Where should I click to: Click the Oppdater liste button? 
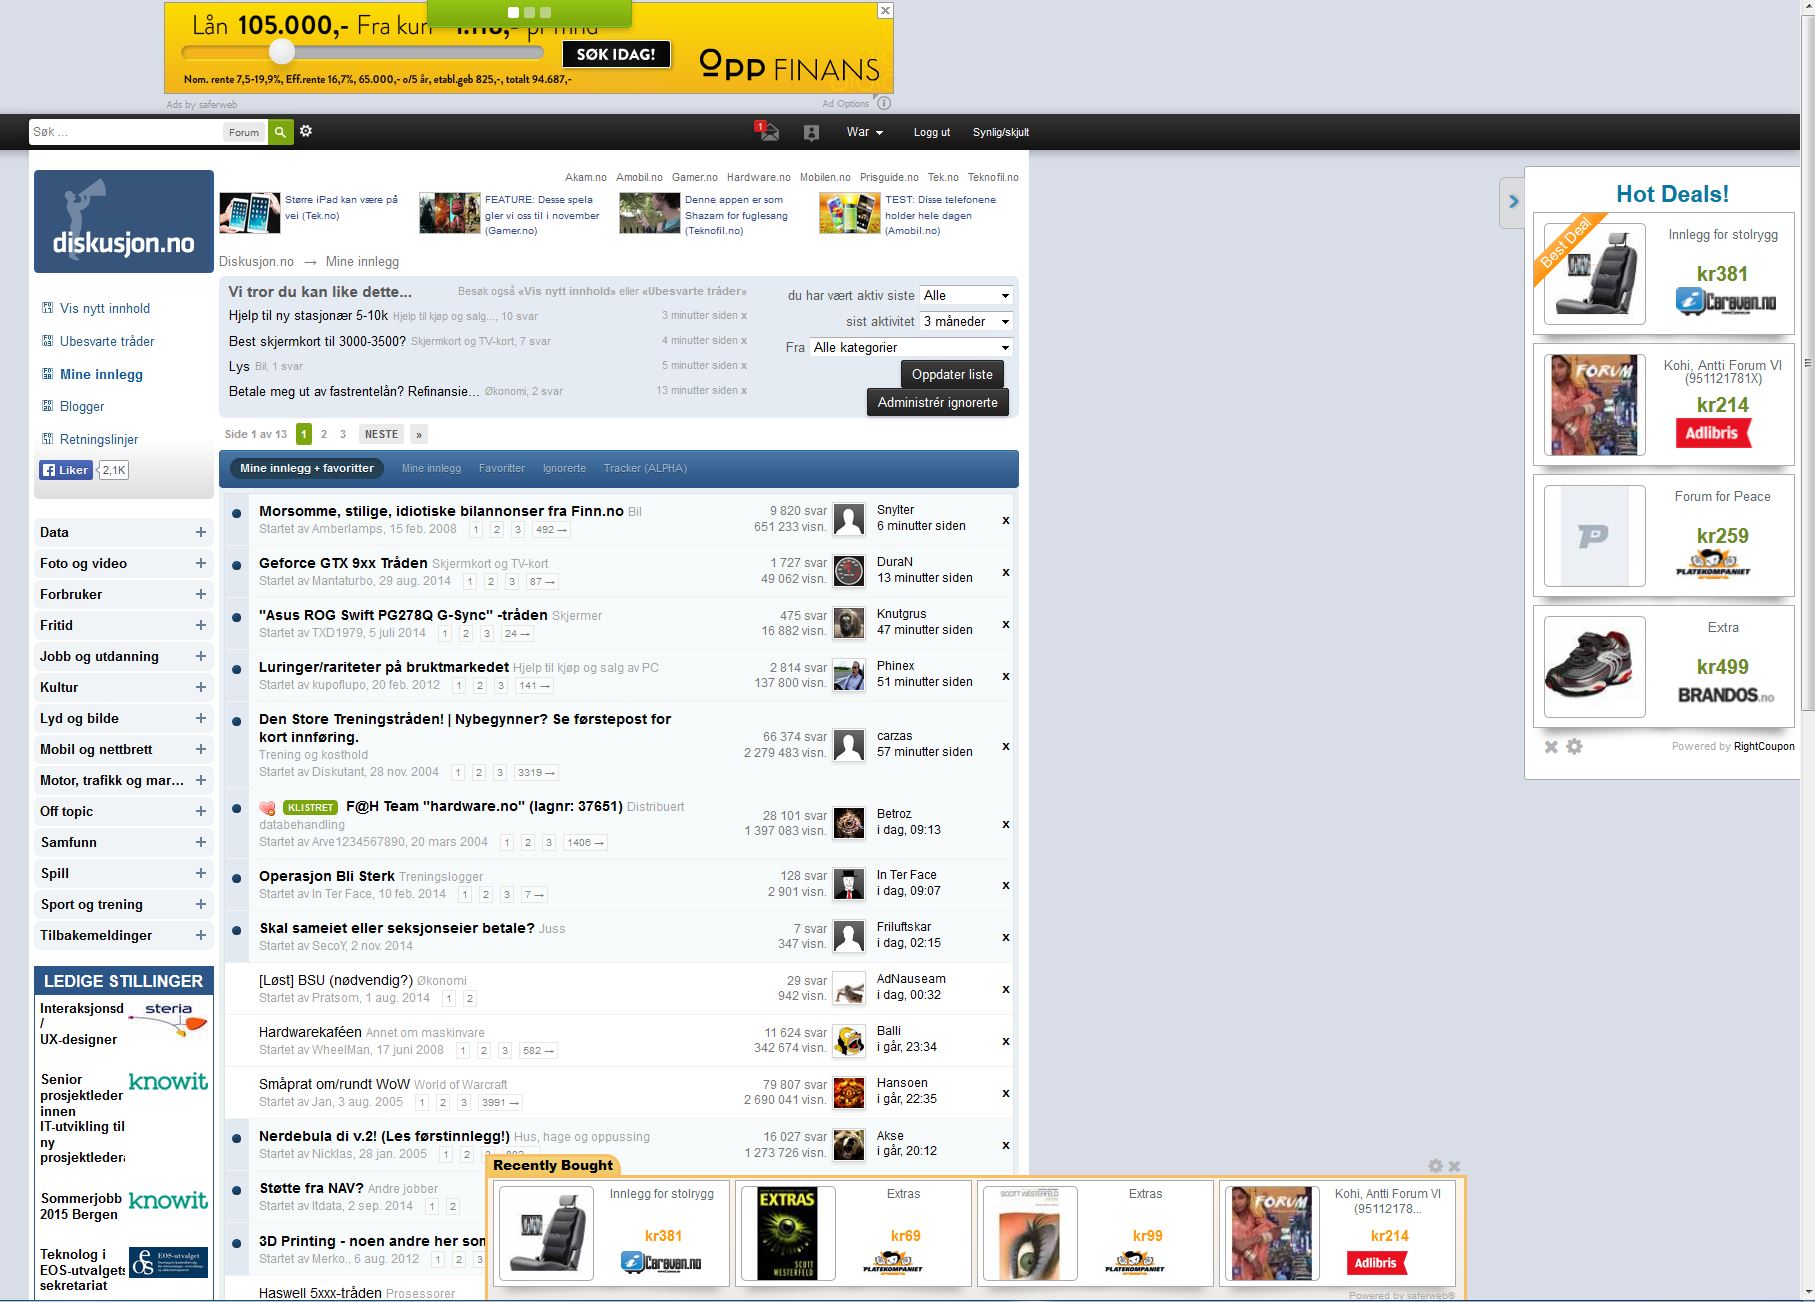point(952,374)
